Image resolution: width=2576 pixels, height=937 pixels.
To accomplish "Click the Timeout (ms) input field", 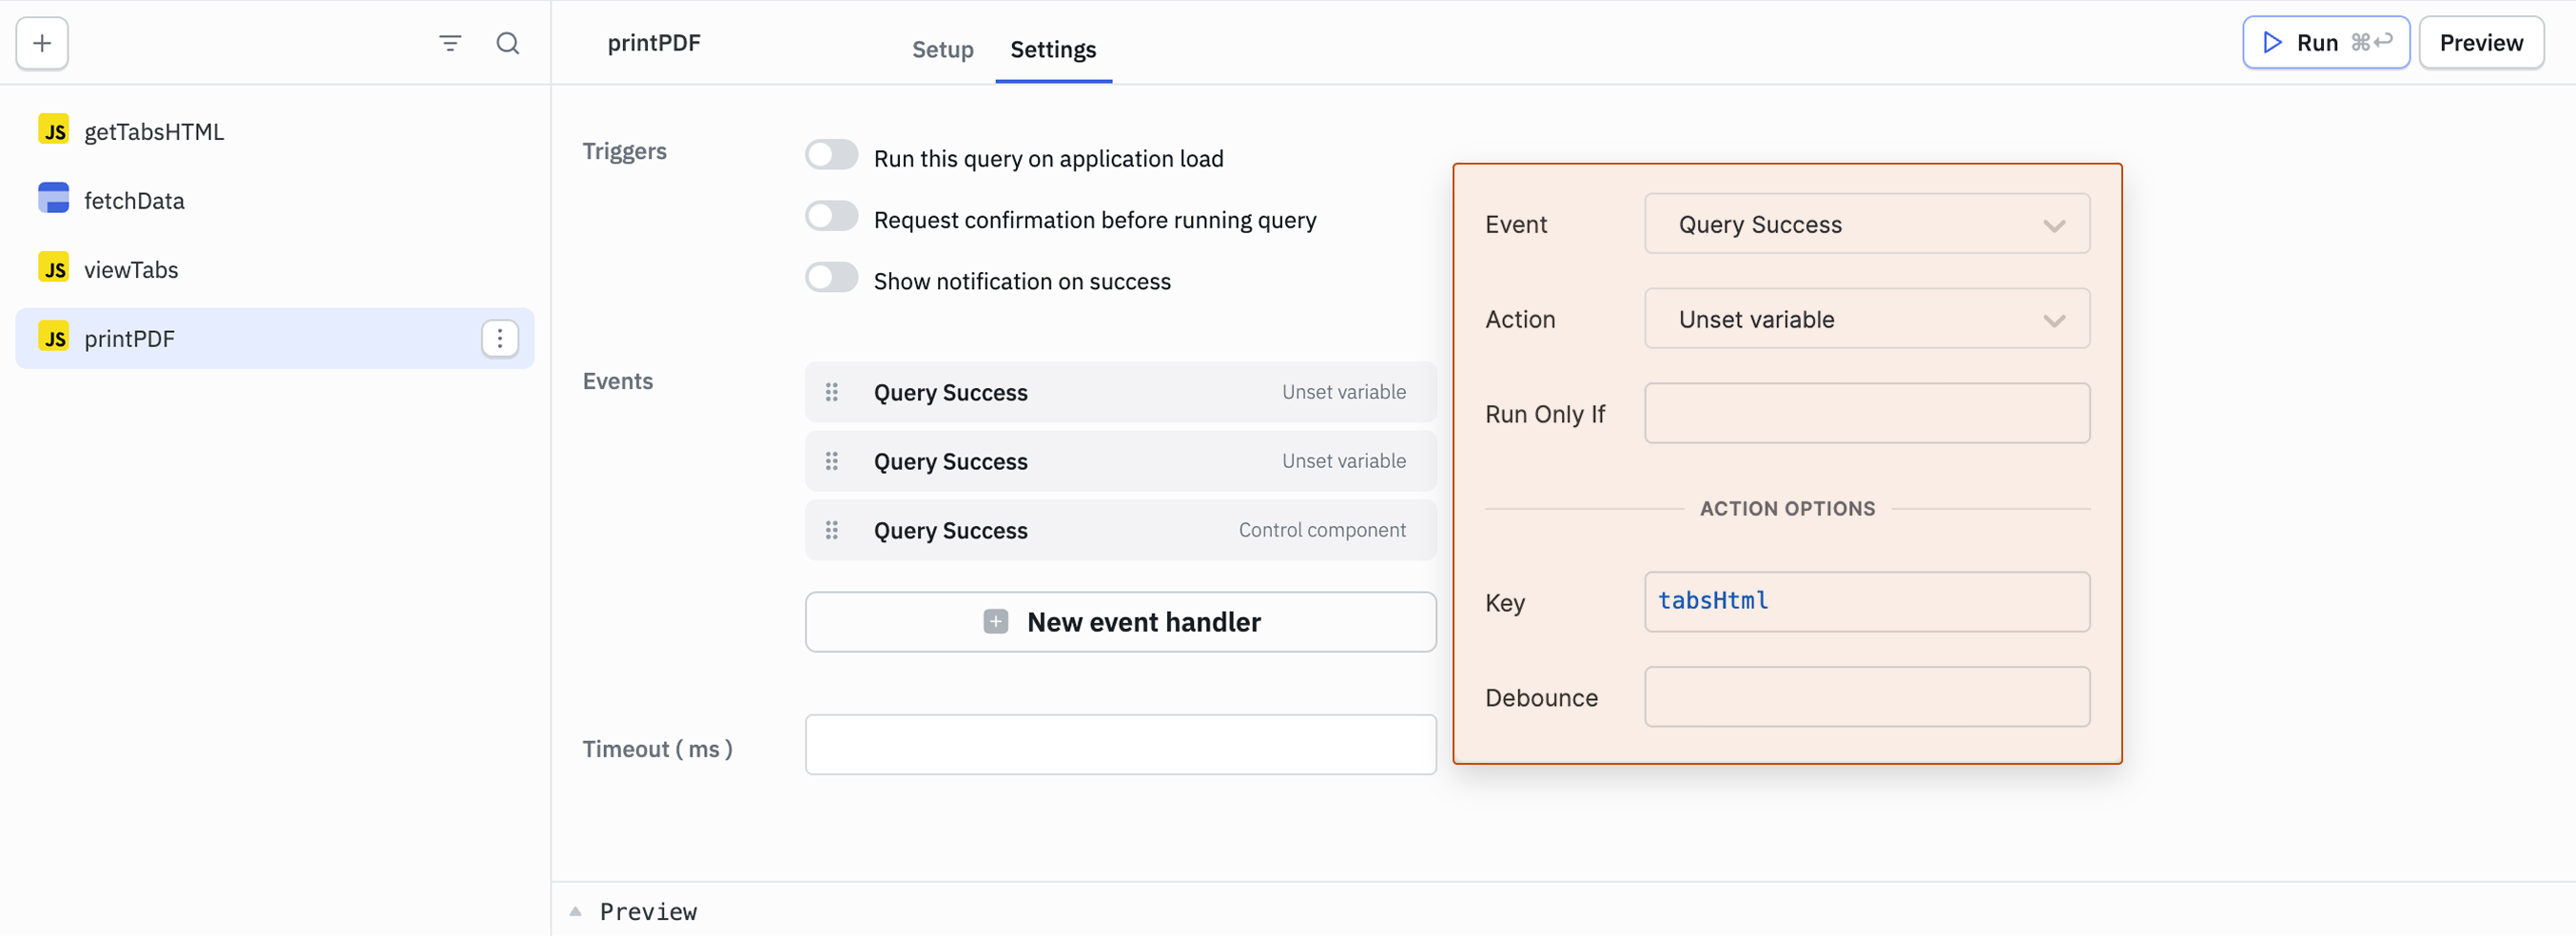I will (x=1120, y=745).
